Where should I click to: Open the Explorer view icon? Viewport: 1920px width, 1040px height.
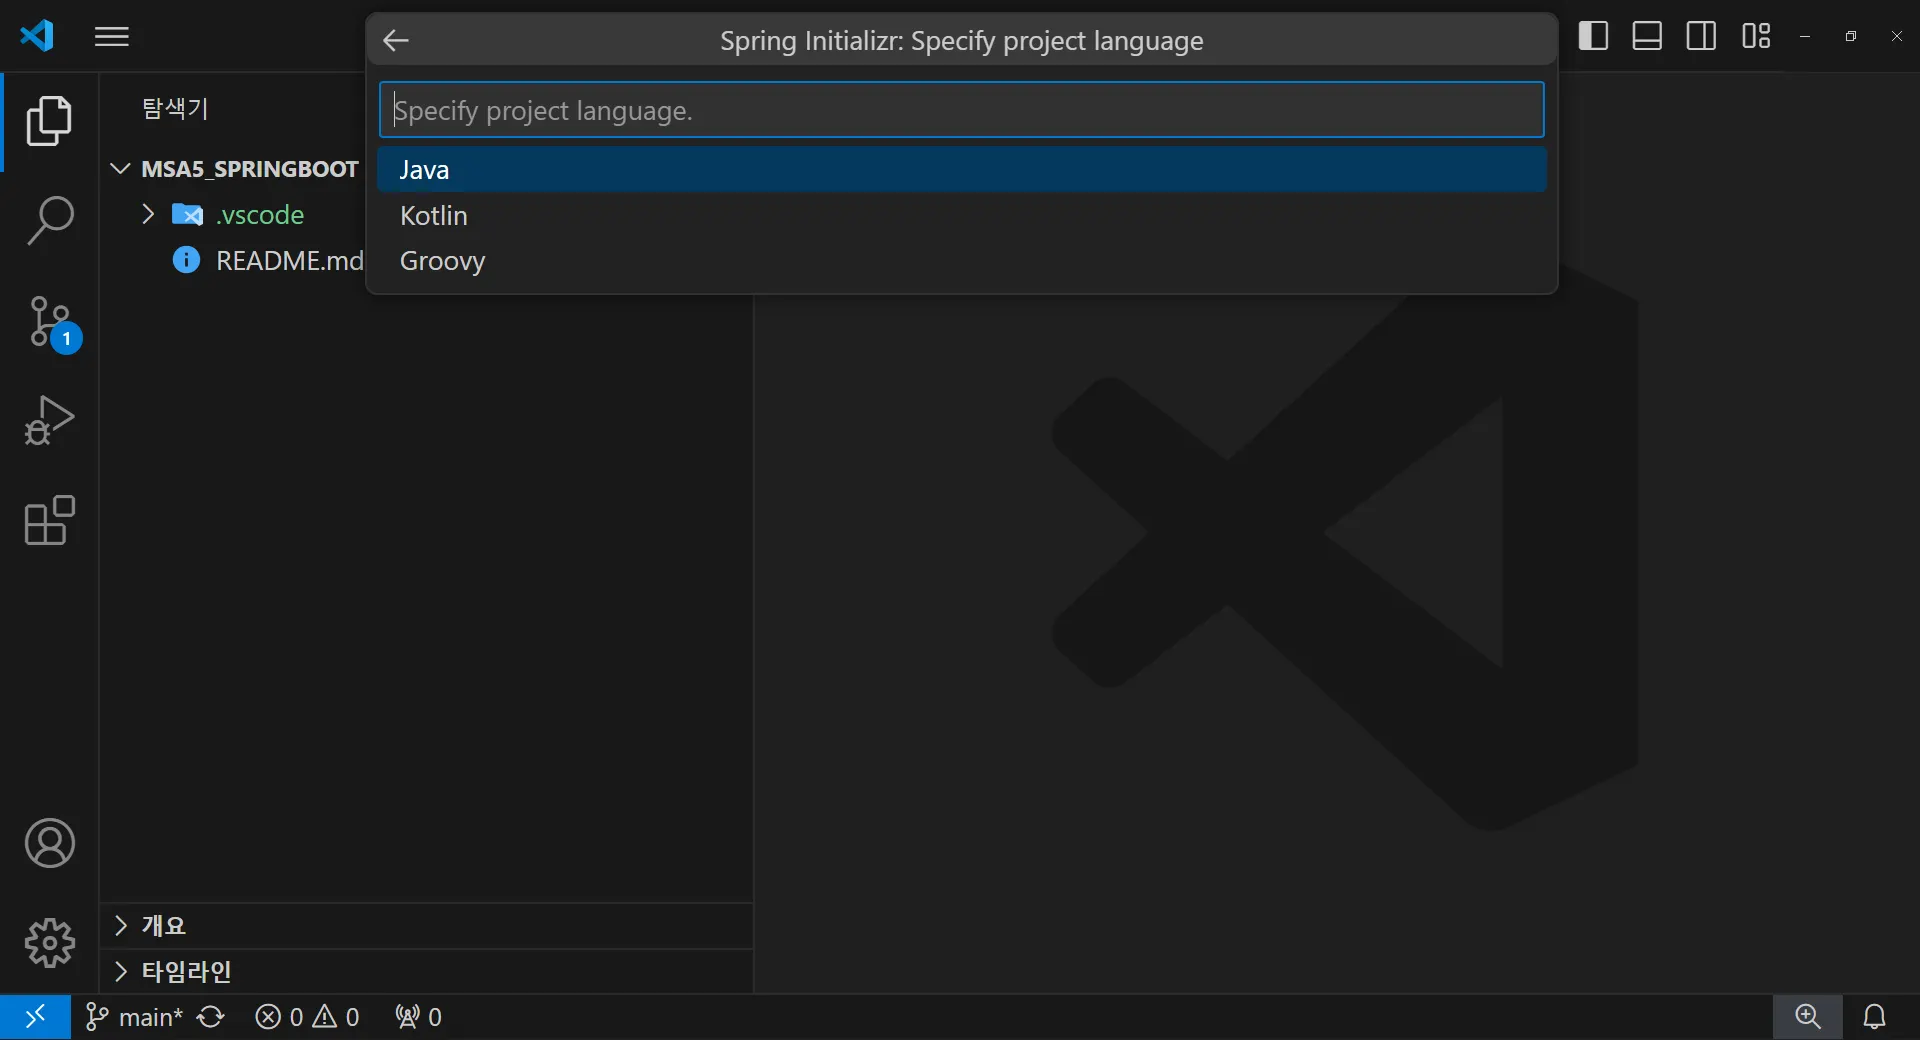pyautogui.click(x=49, y=121)
